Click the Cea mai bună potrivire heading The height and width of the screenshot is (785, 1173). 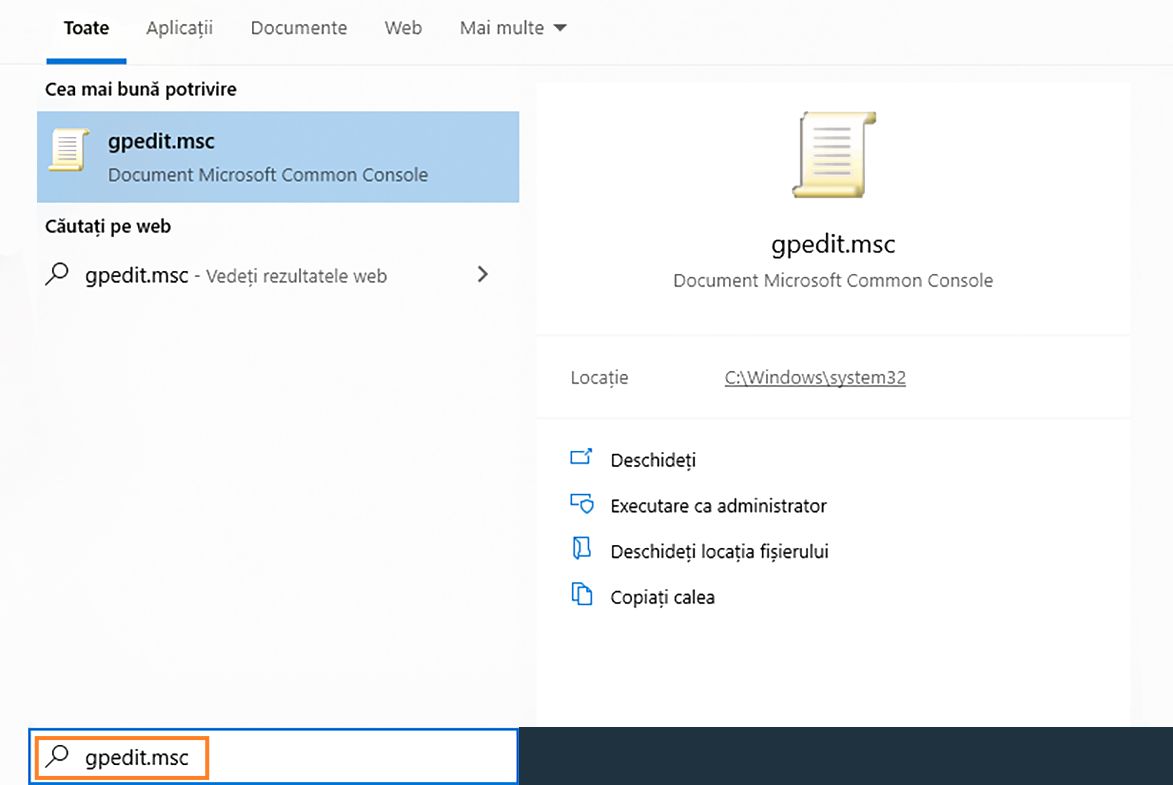pos(141,89)
